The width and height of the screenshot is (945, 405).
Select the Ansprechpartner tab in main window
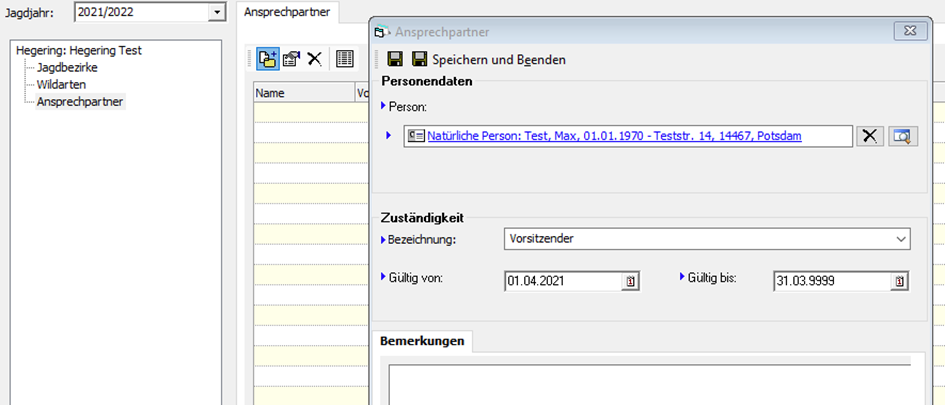(x=290, y=13)
